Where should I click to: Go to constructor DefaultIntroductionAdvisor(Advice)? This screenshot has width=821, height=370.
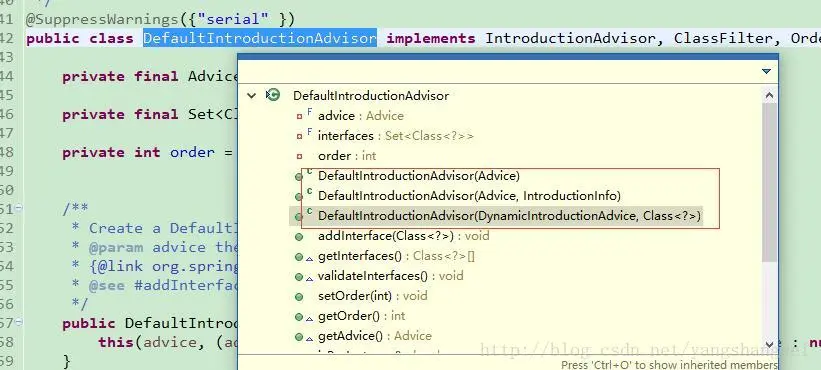pyautogui.click(x=419, y=176)
